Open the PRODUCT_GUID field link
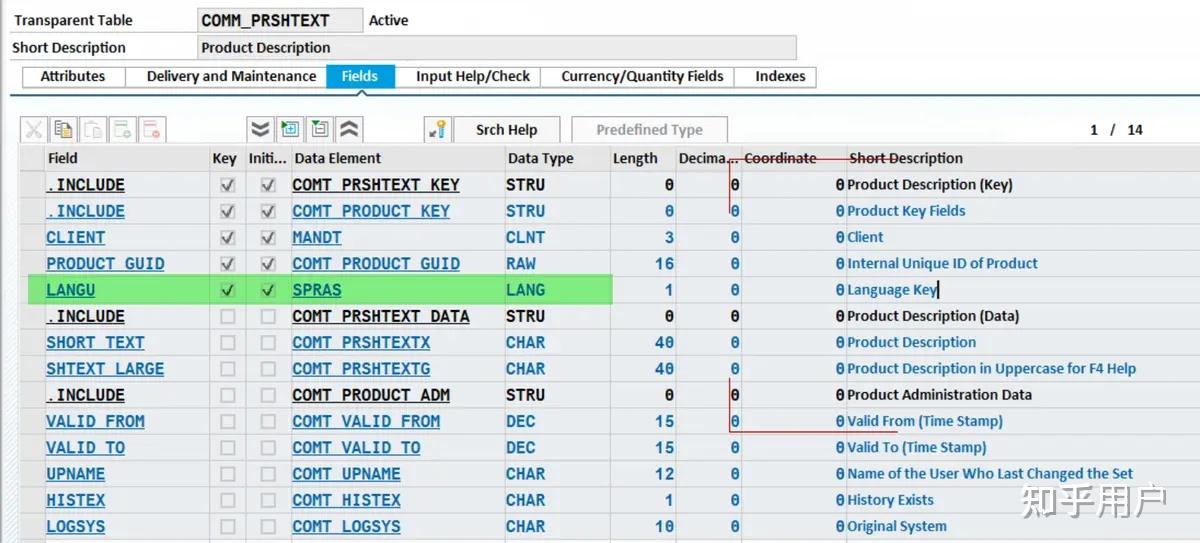1200x543 pixels. (x=105, y=264)
